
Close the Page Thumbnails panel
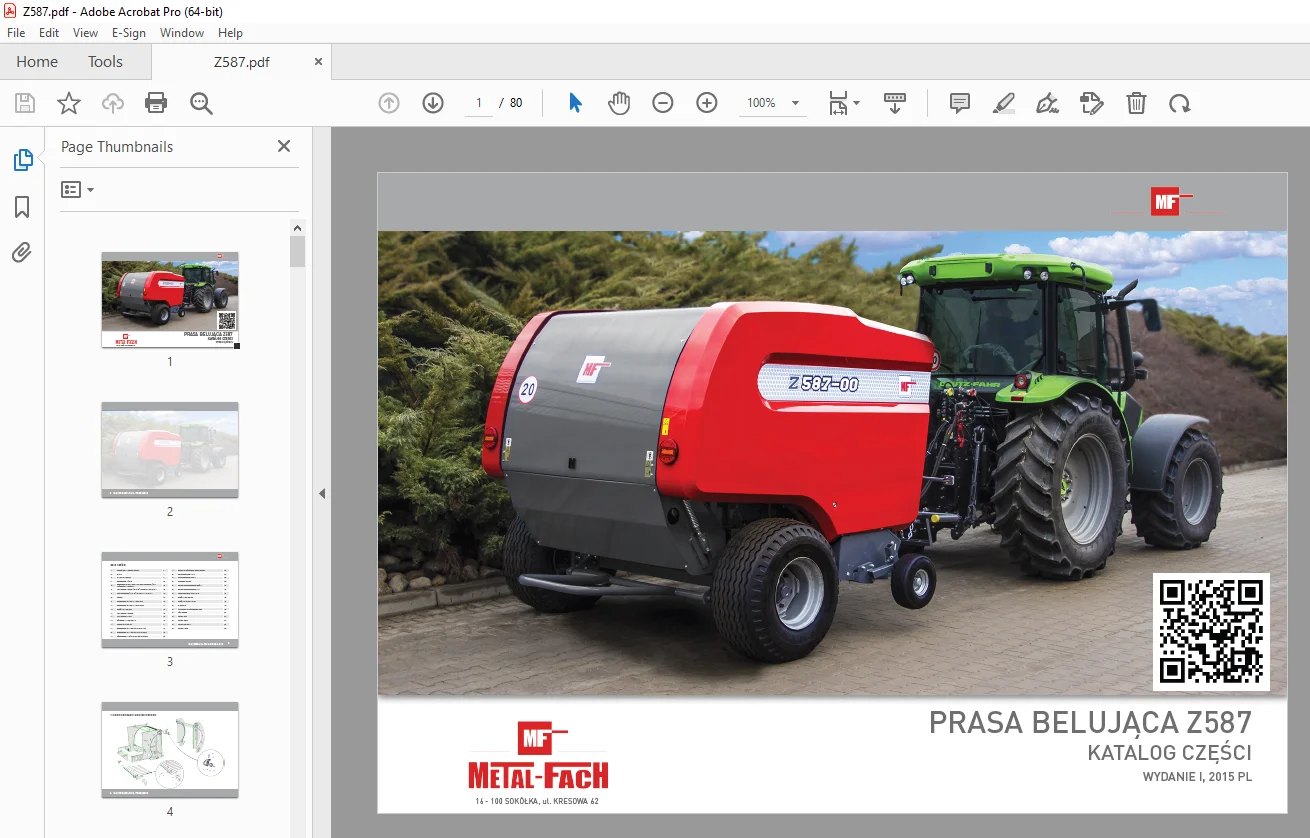point(284,146)
